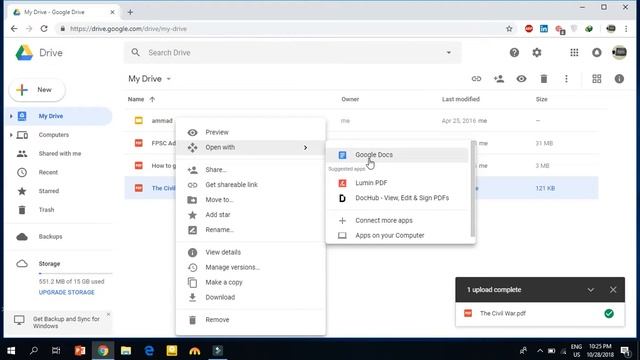Choose View details in the context menu
The image size is (640, 360).
tap(251, 252)
